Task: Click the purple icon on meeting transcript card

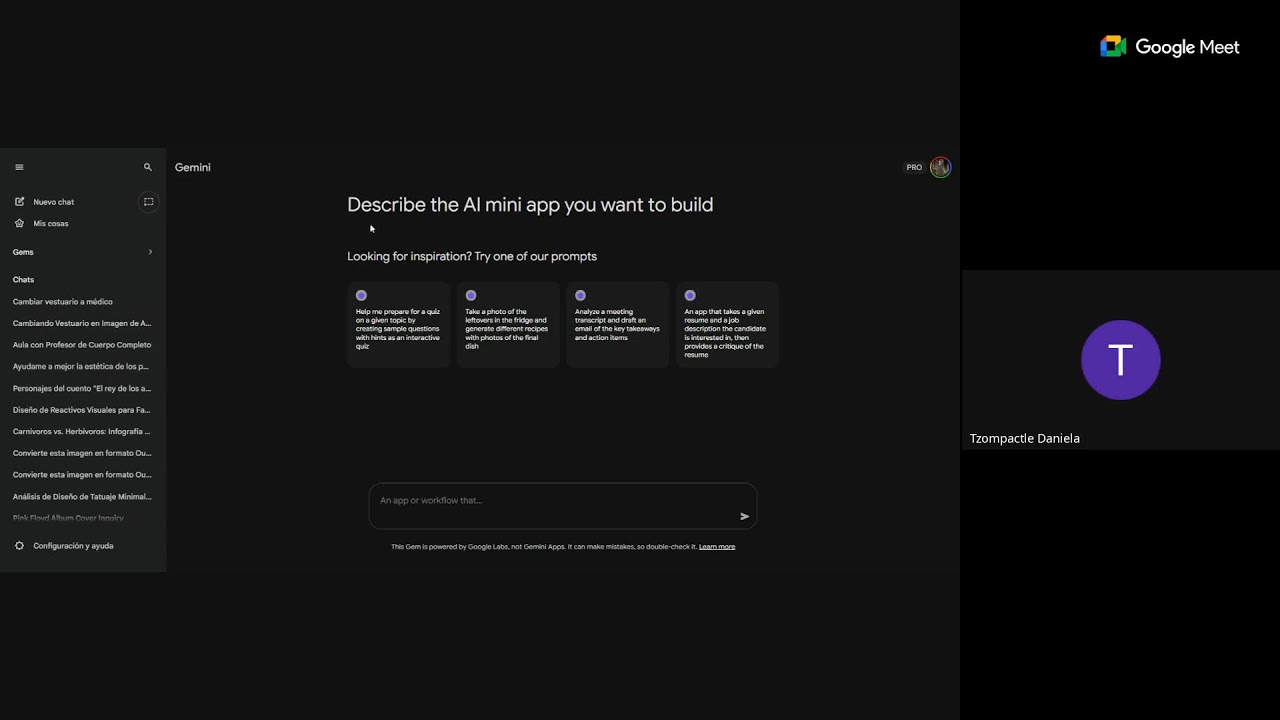Action: click(580, 295)
